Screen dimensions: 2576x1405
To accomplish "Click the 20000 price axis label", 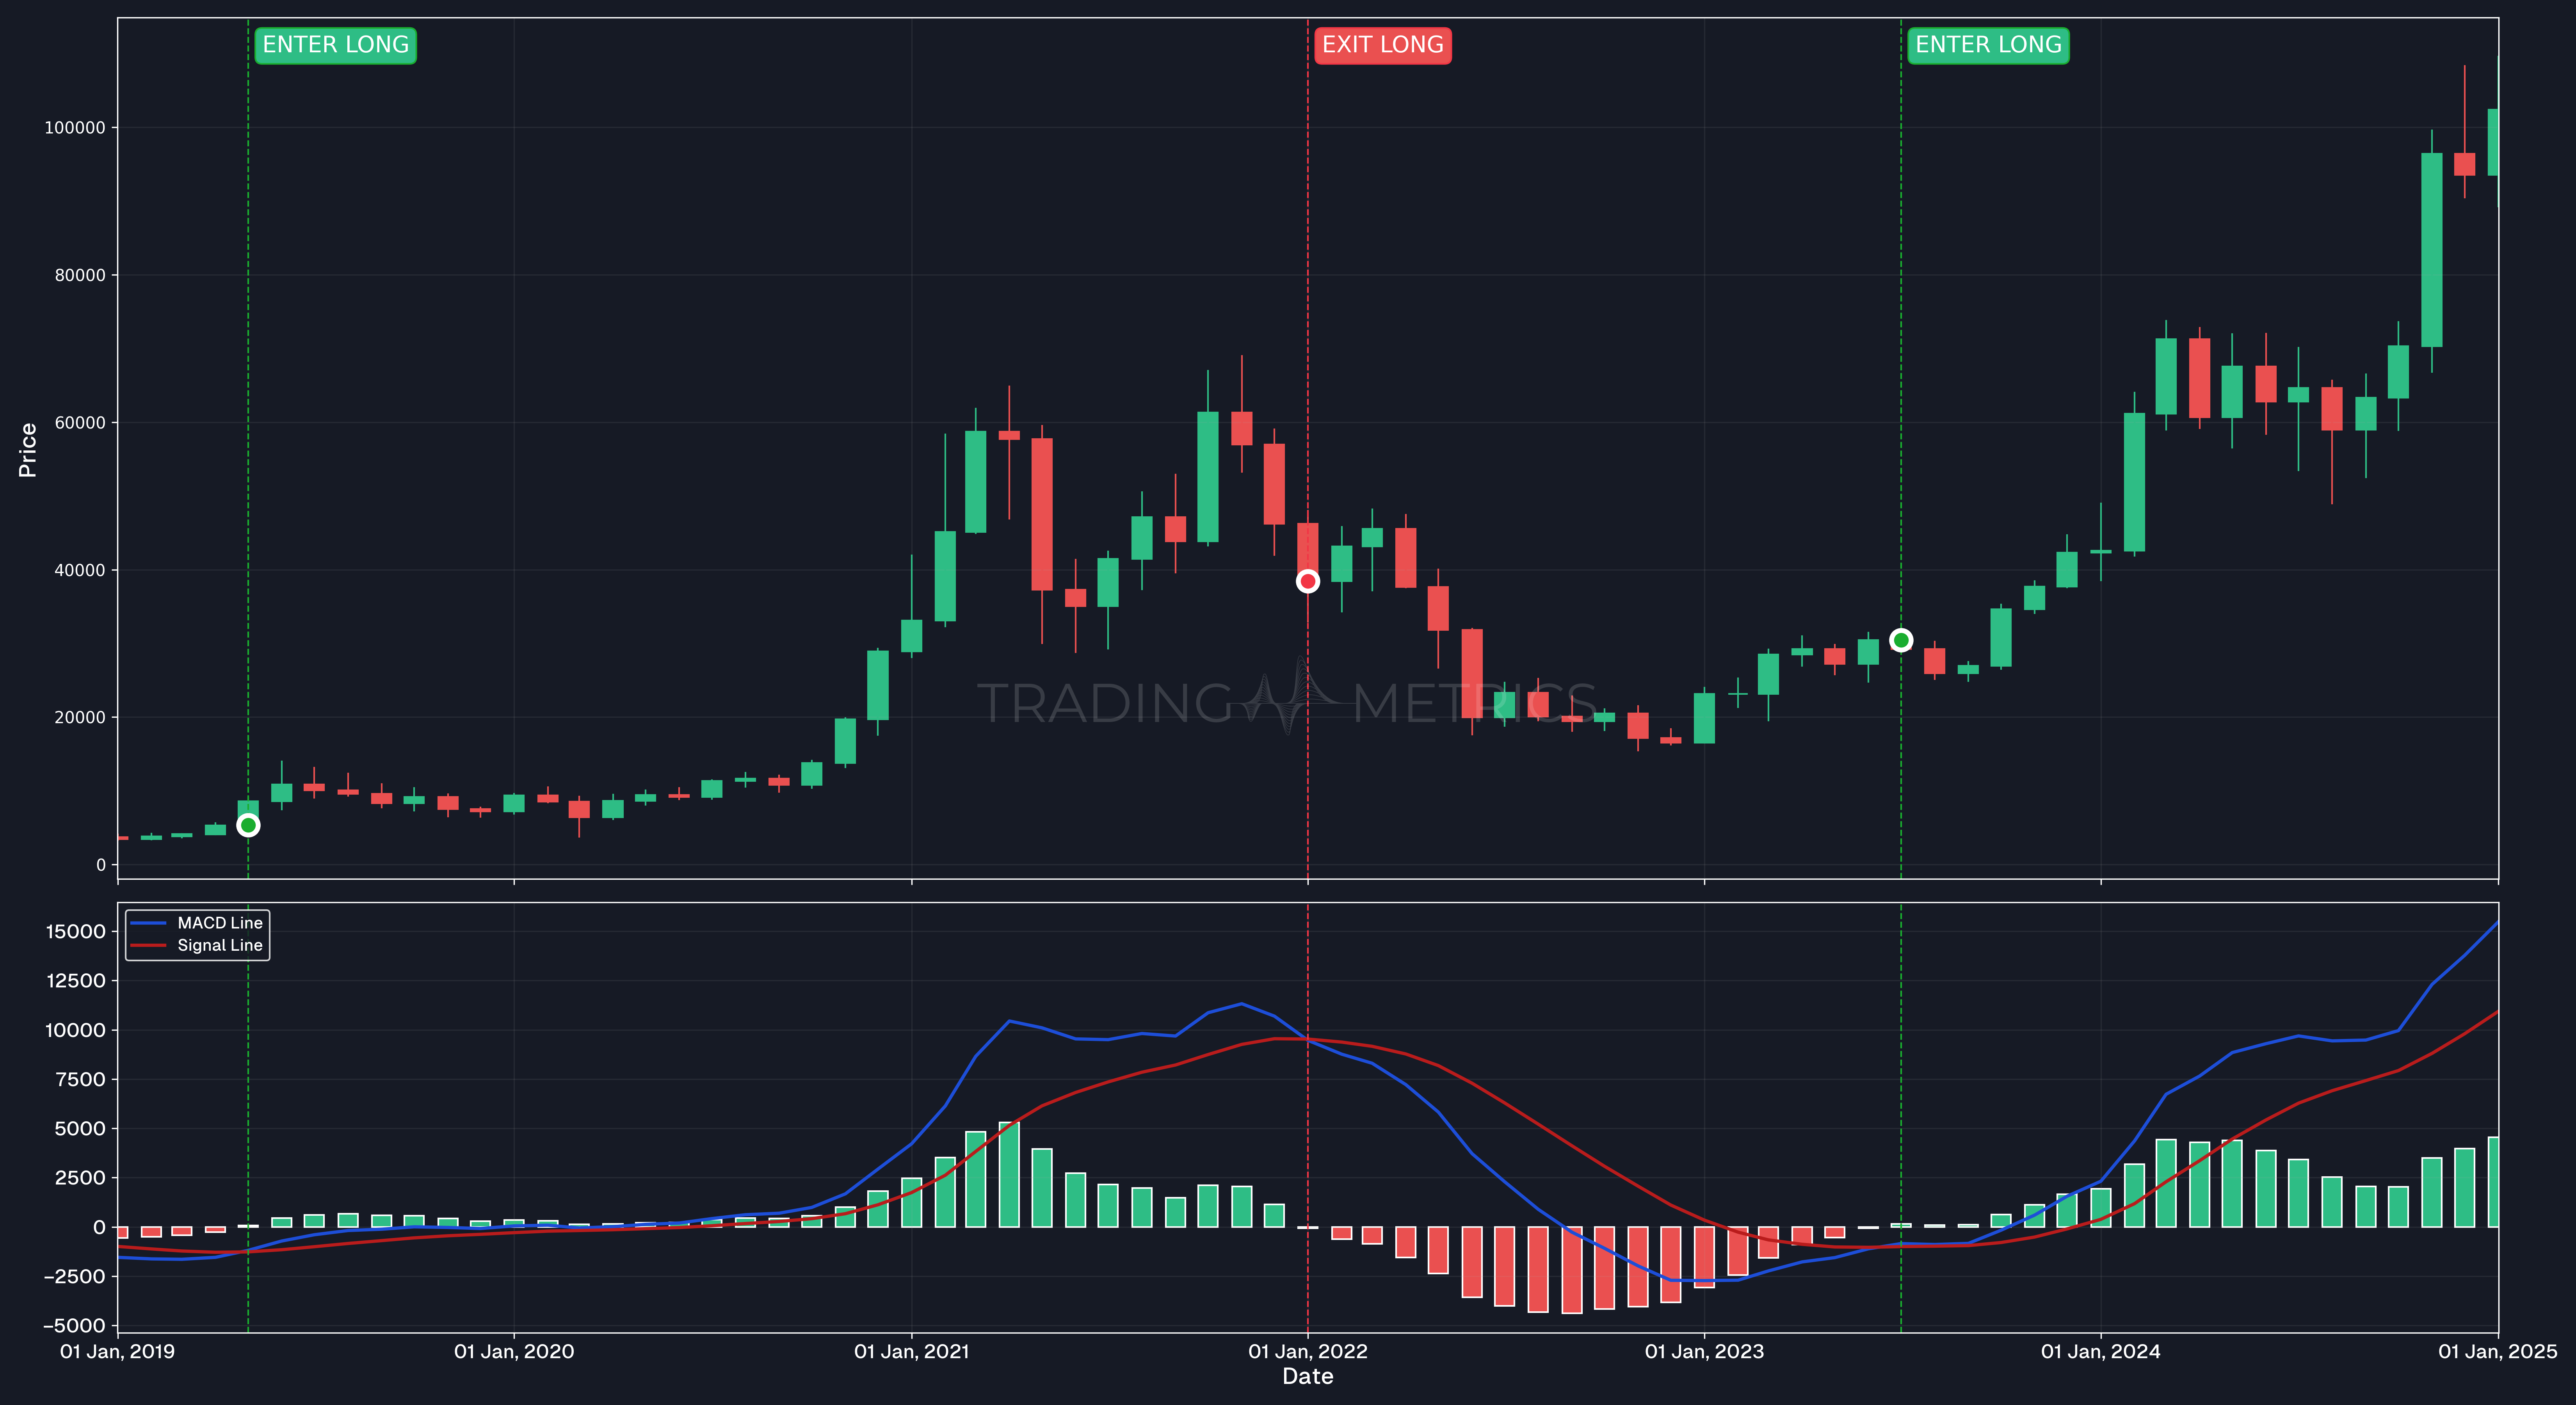I will coord(80,717).
